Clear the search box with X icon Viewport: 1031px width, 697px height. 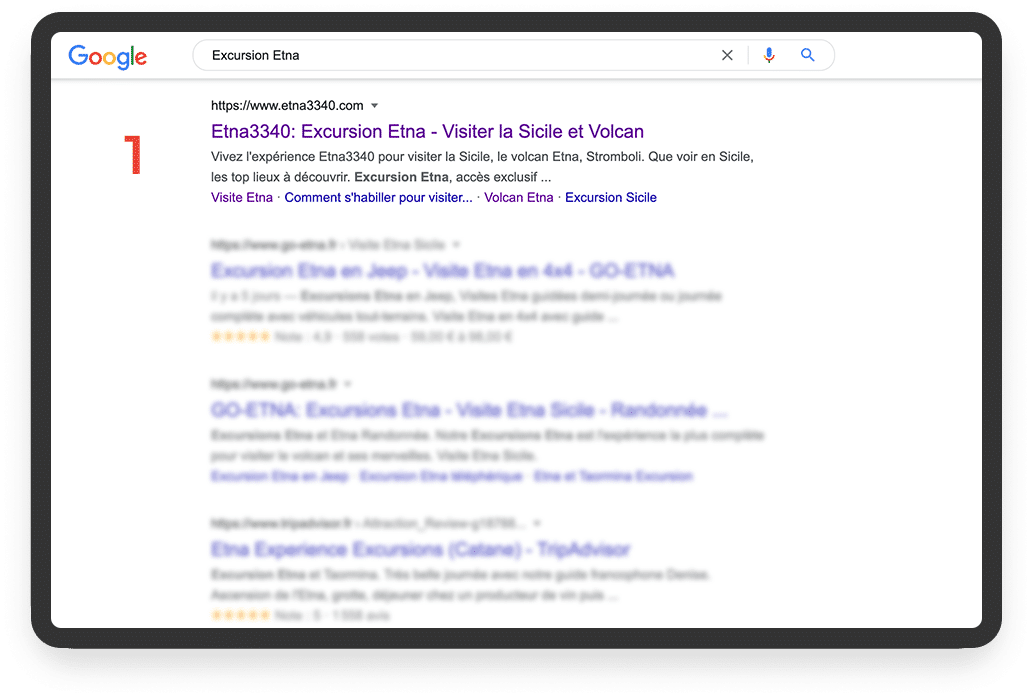(727, 55)
